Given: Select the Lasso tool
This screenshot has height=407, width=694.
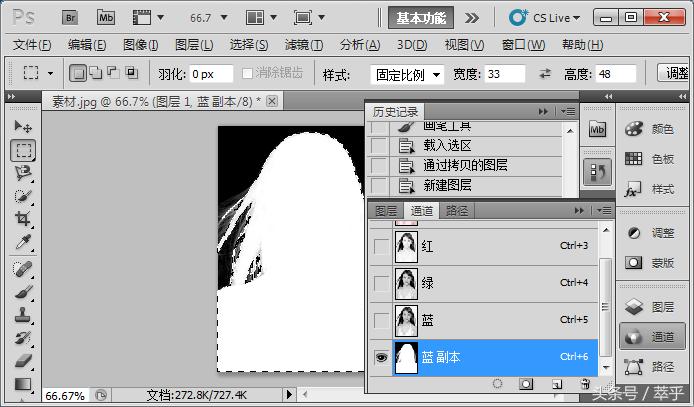Looking at the screenshot, I should click(23, 173).
